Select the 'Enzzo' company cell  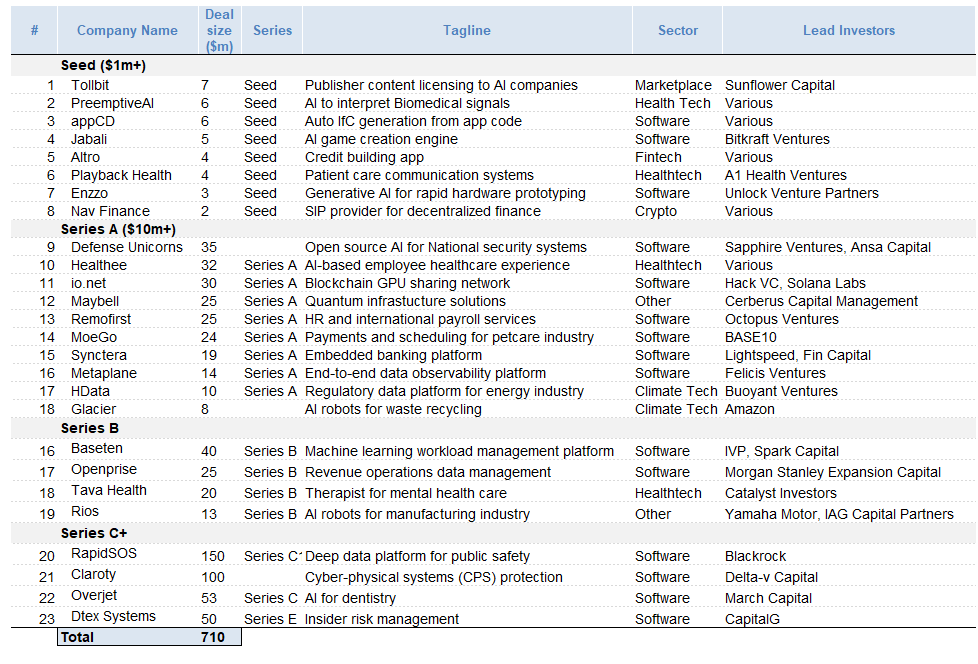point(89,194)
